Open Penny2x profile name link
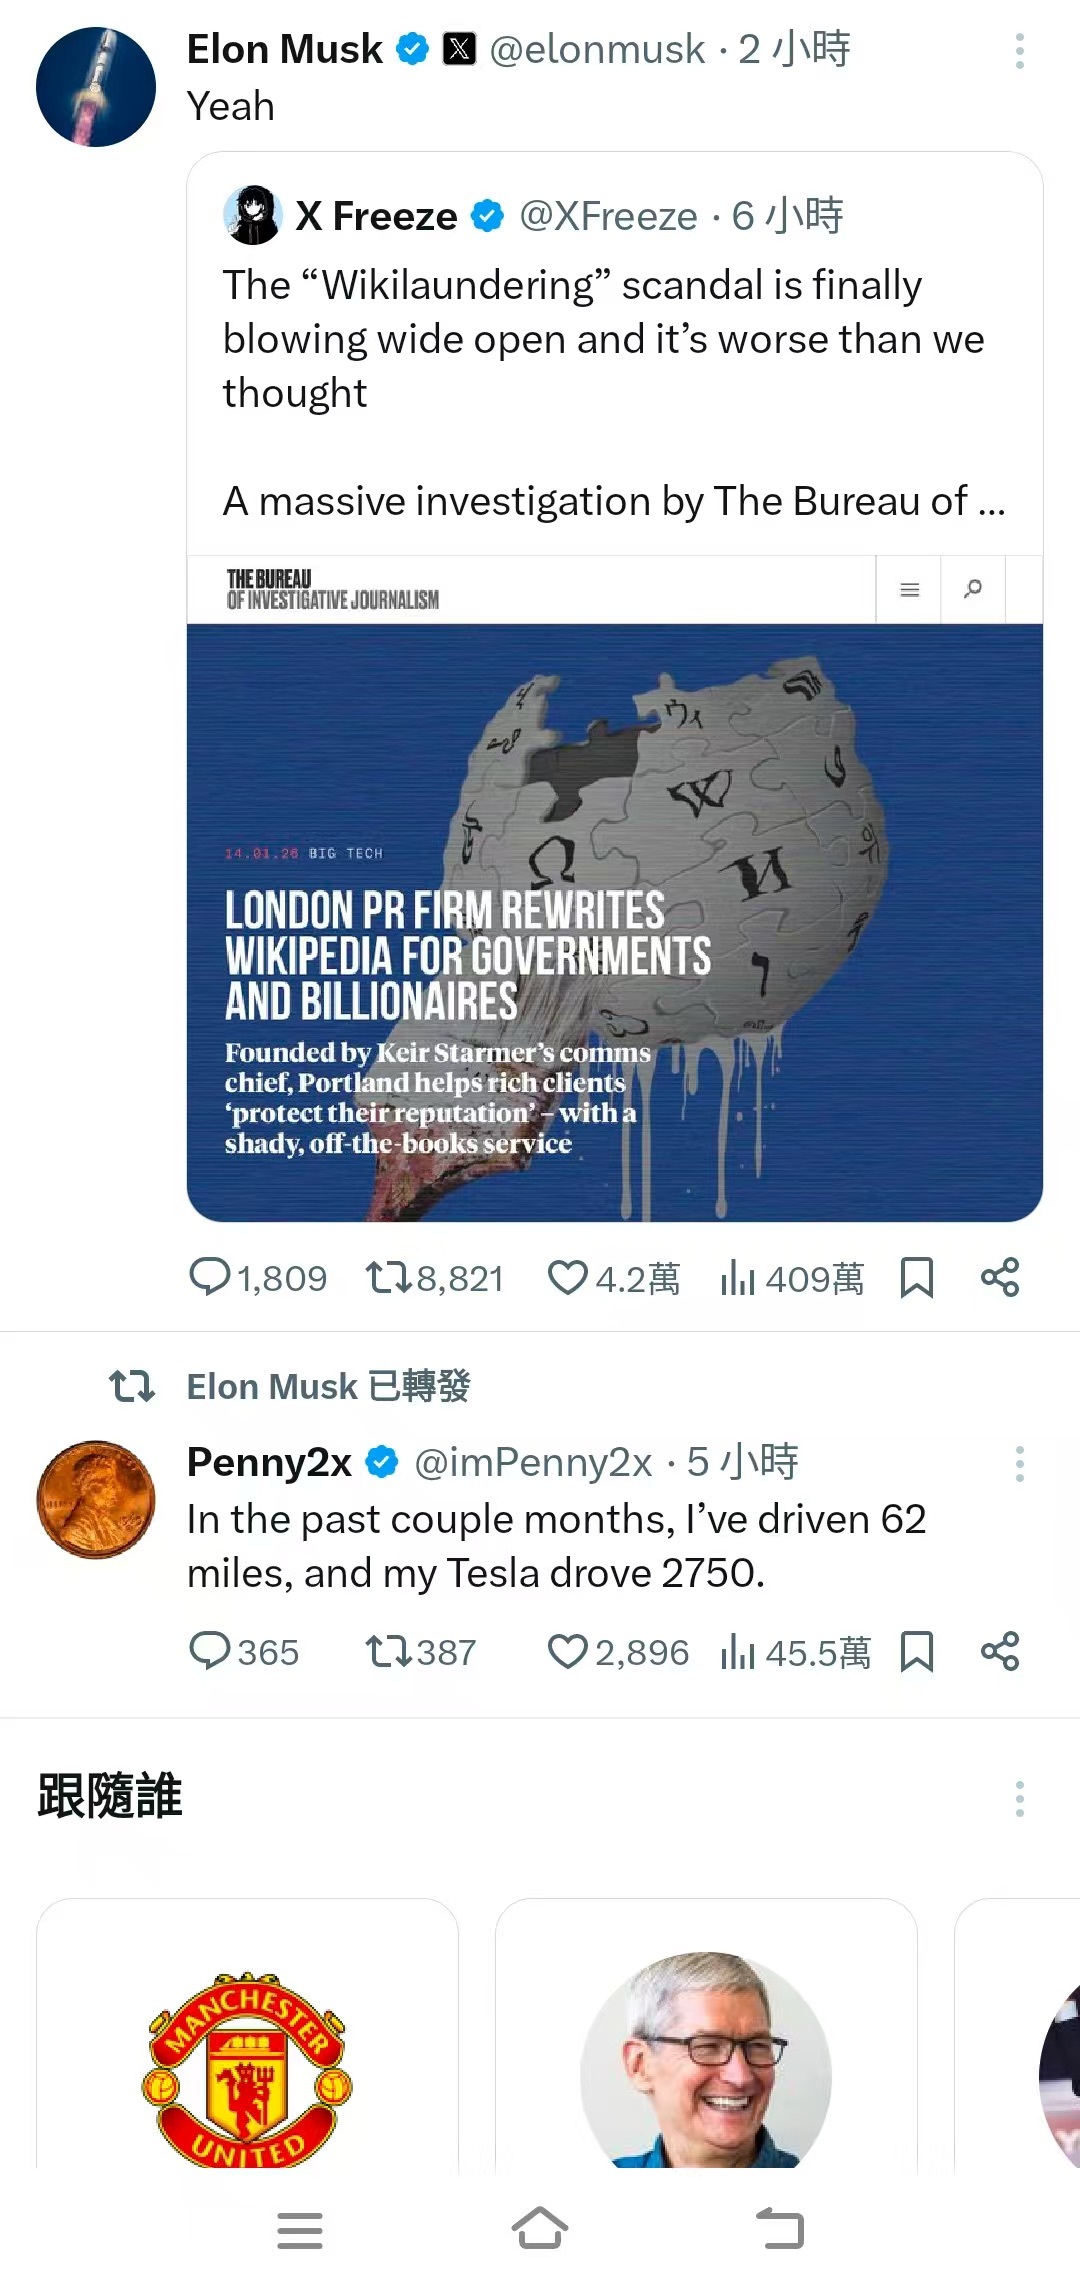This screenshot has width=1080, height=2277. pos(269,1462)
